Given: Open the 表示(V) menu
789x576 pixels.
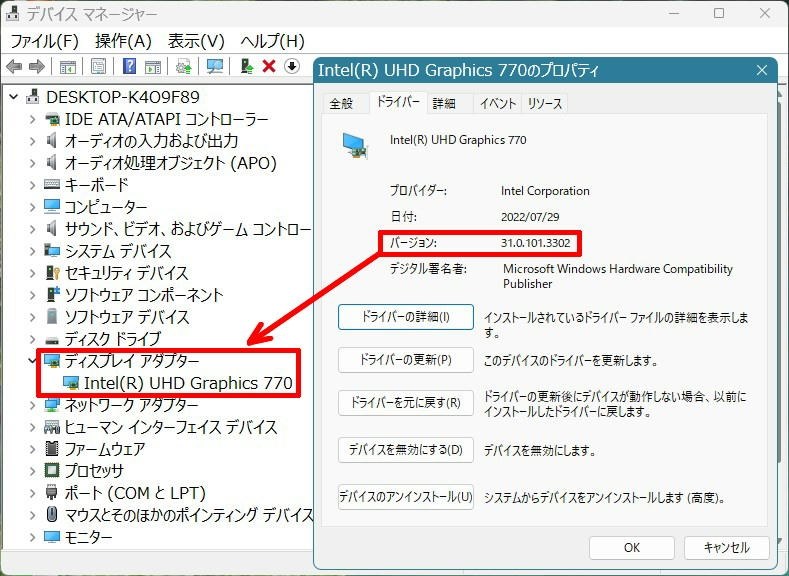Looking at the screenshot, I should (x=196, y=41).
